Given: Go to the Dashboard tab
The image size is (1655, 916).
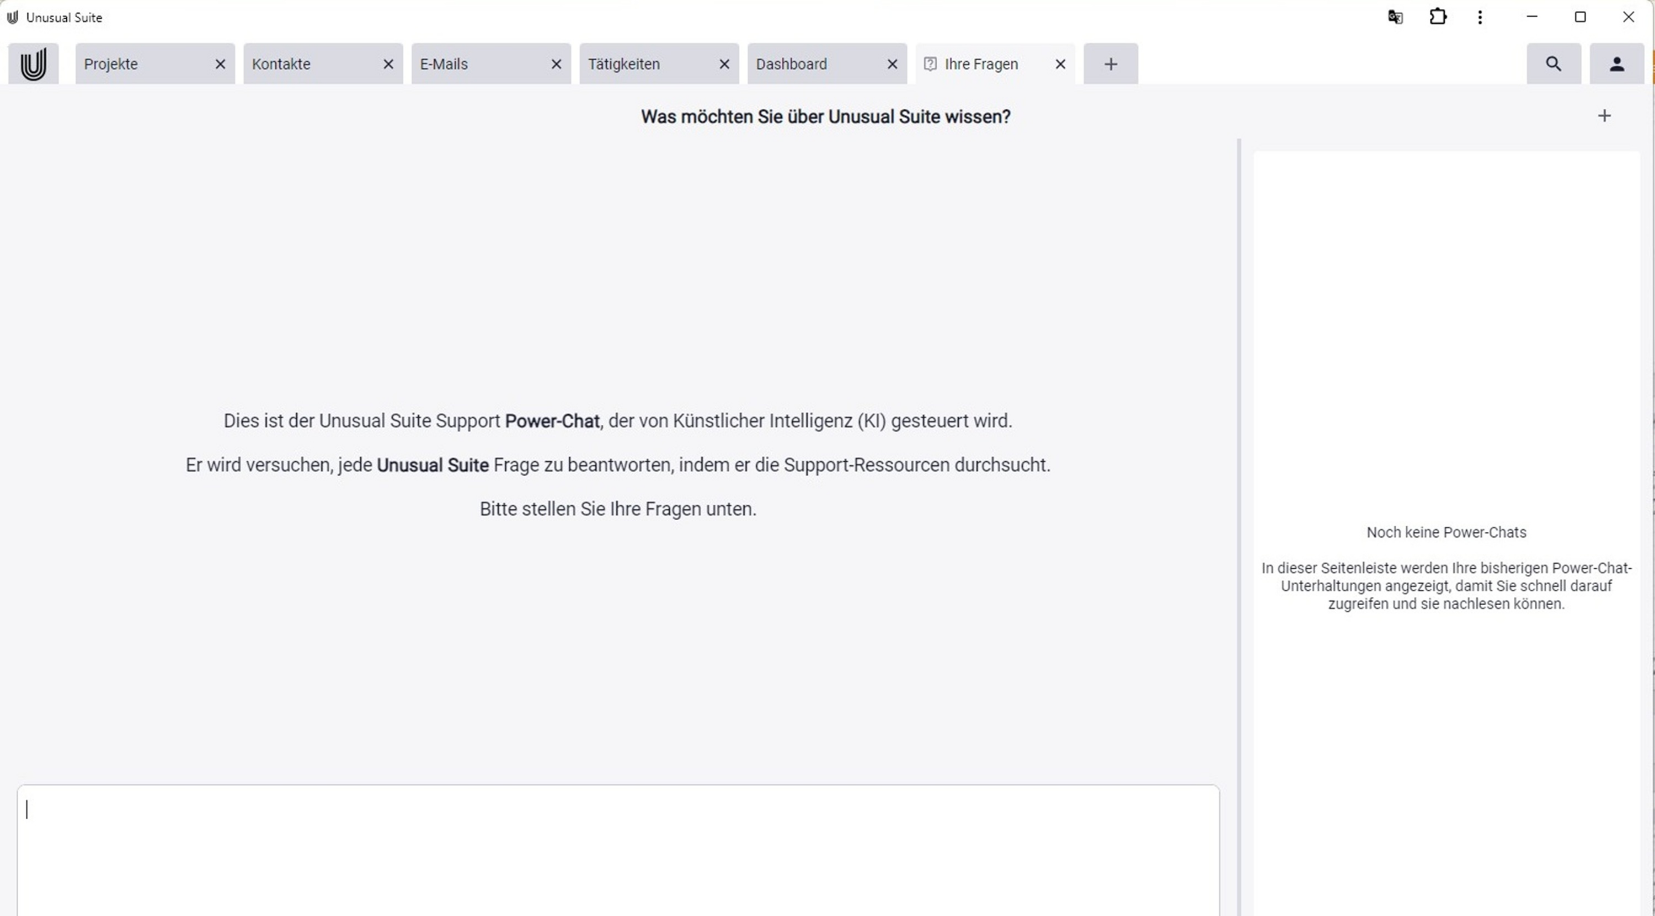Looking at the screenshot, I should [812, 64].
